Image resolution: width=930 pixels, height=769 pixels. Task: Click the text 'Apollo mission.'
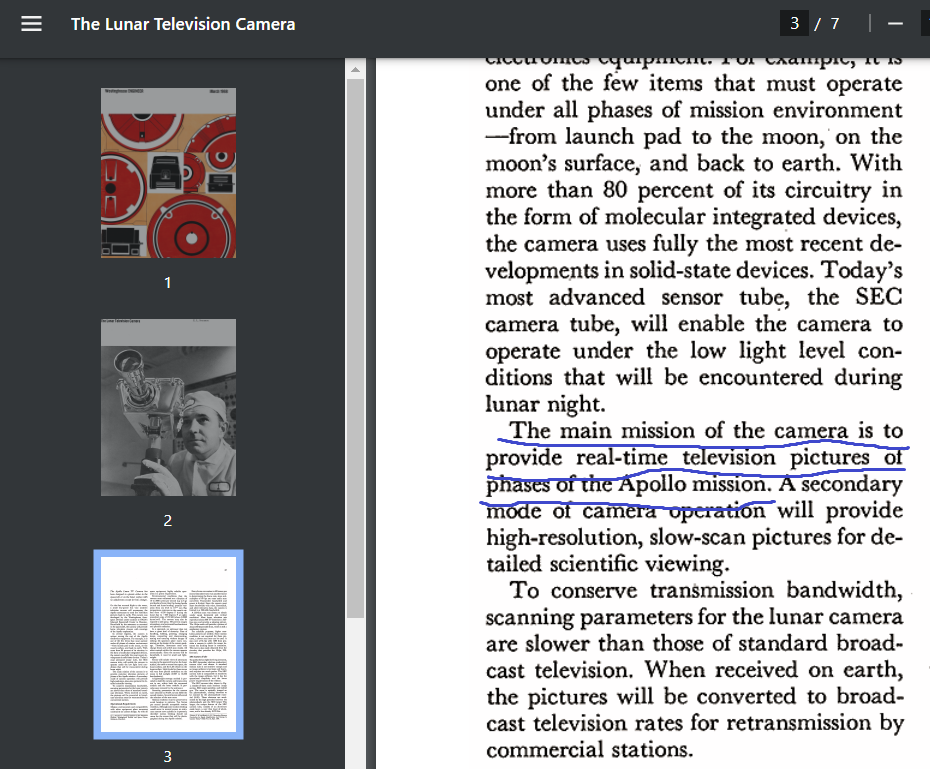point(695,484)
